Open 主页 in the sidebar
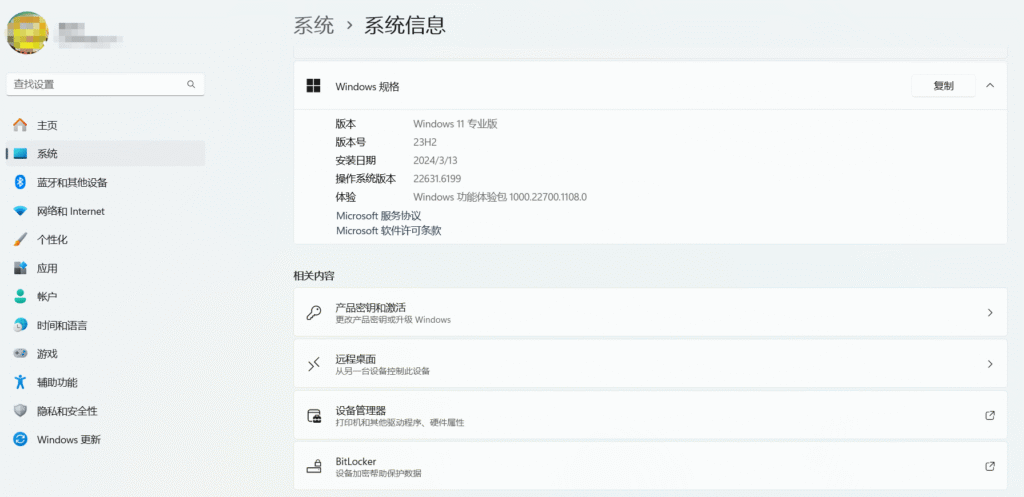This screenshot has height=497, width=1024. pos(105,125)
